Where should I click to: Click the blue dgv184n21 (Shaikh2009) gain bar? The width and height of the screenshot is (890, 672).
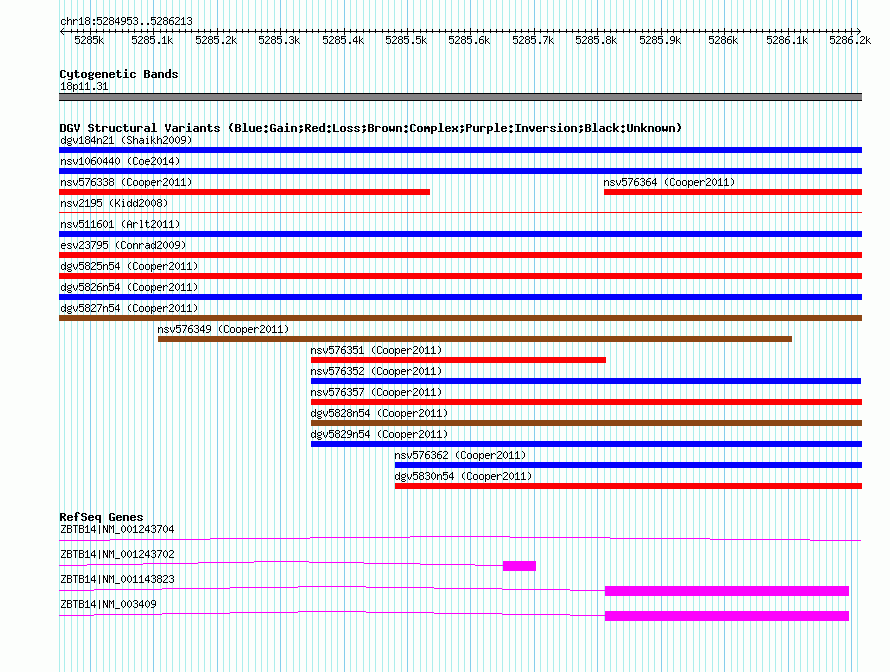pyautogui.click(x=460, y=150)
